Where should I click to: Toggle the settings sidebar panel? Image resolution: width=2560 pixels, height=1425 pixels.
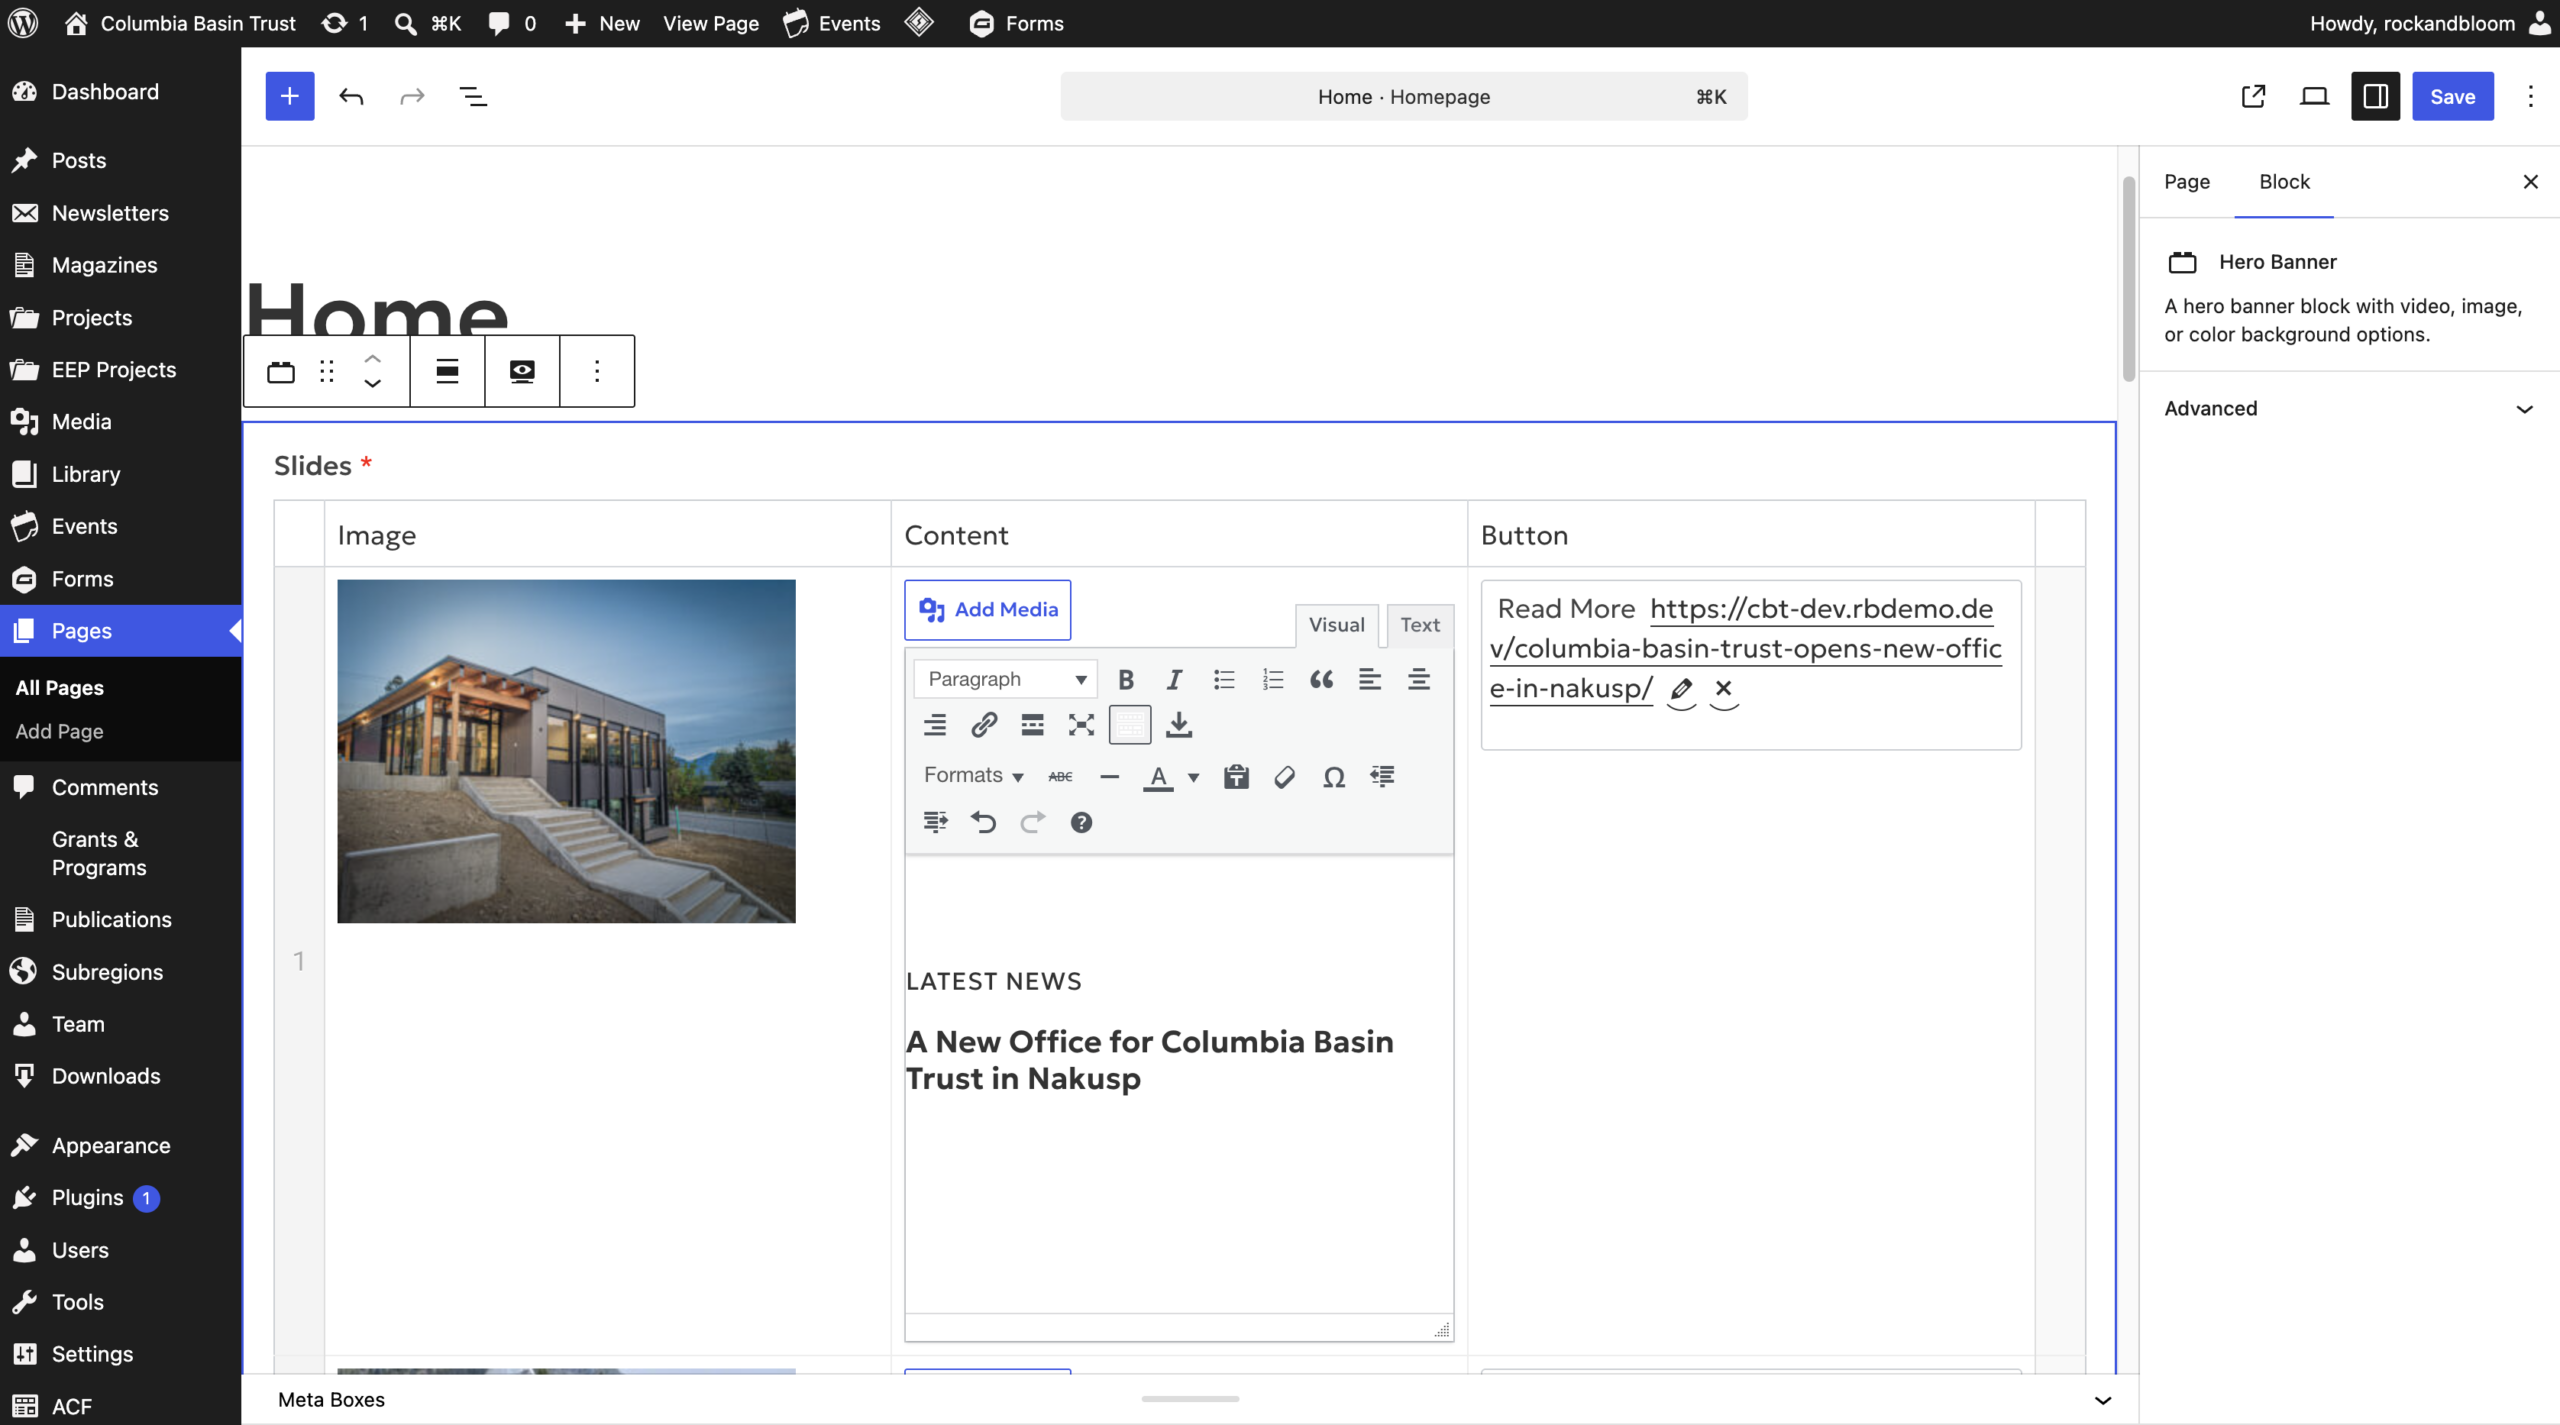click(2376, 96)
